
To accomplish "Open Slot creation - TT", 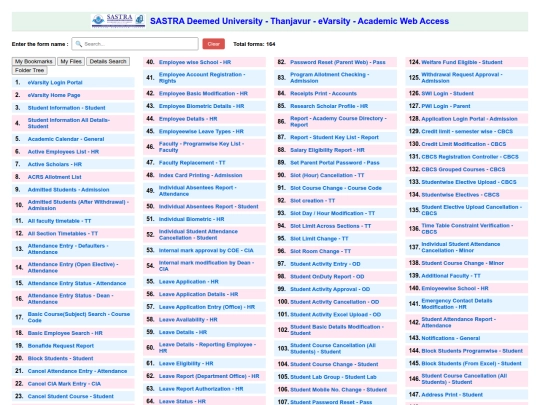I will [312, 201].
